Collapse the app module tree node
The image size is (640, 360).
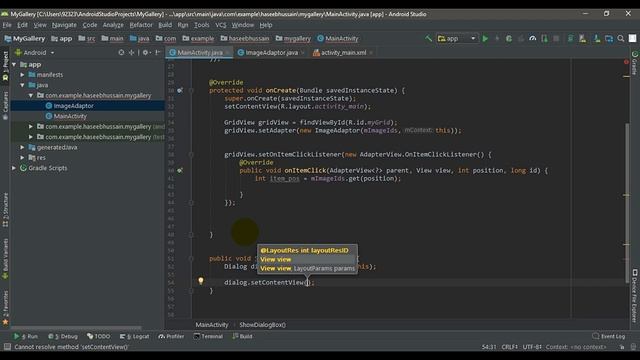click(14, 64)
